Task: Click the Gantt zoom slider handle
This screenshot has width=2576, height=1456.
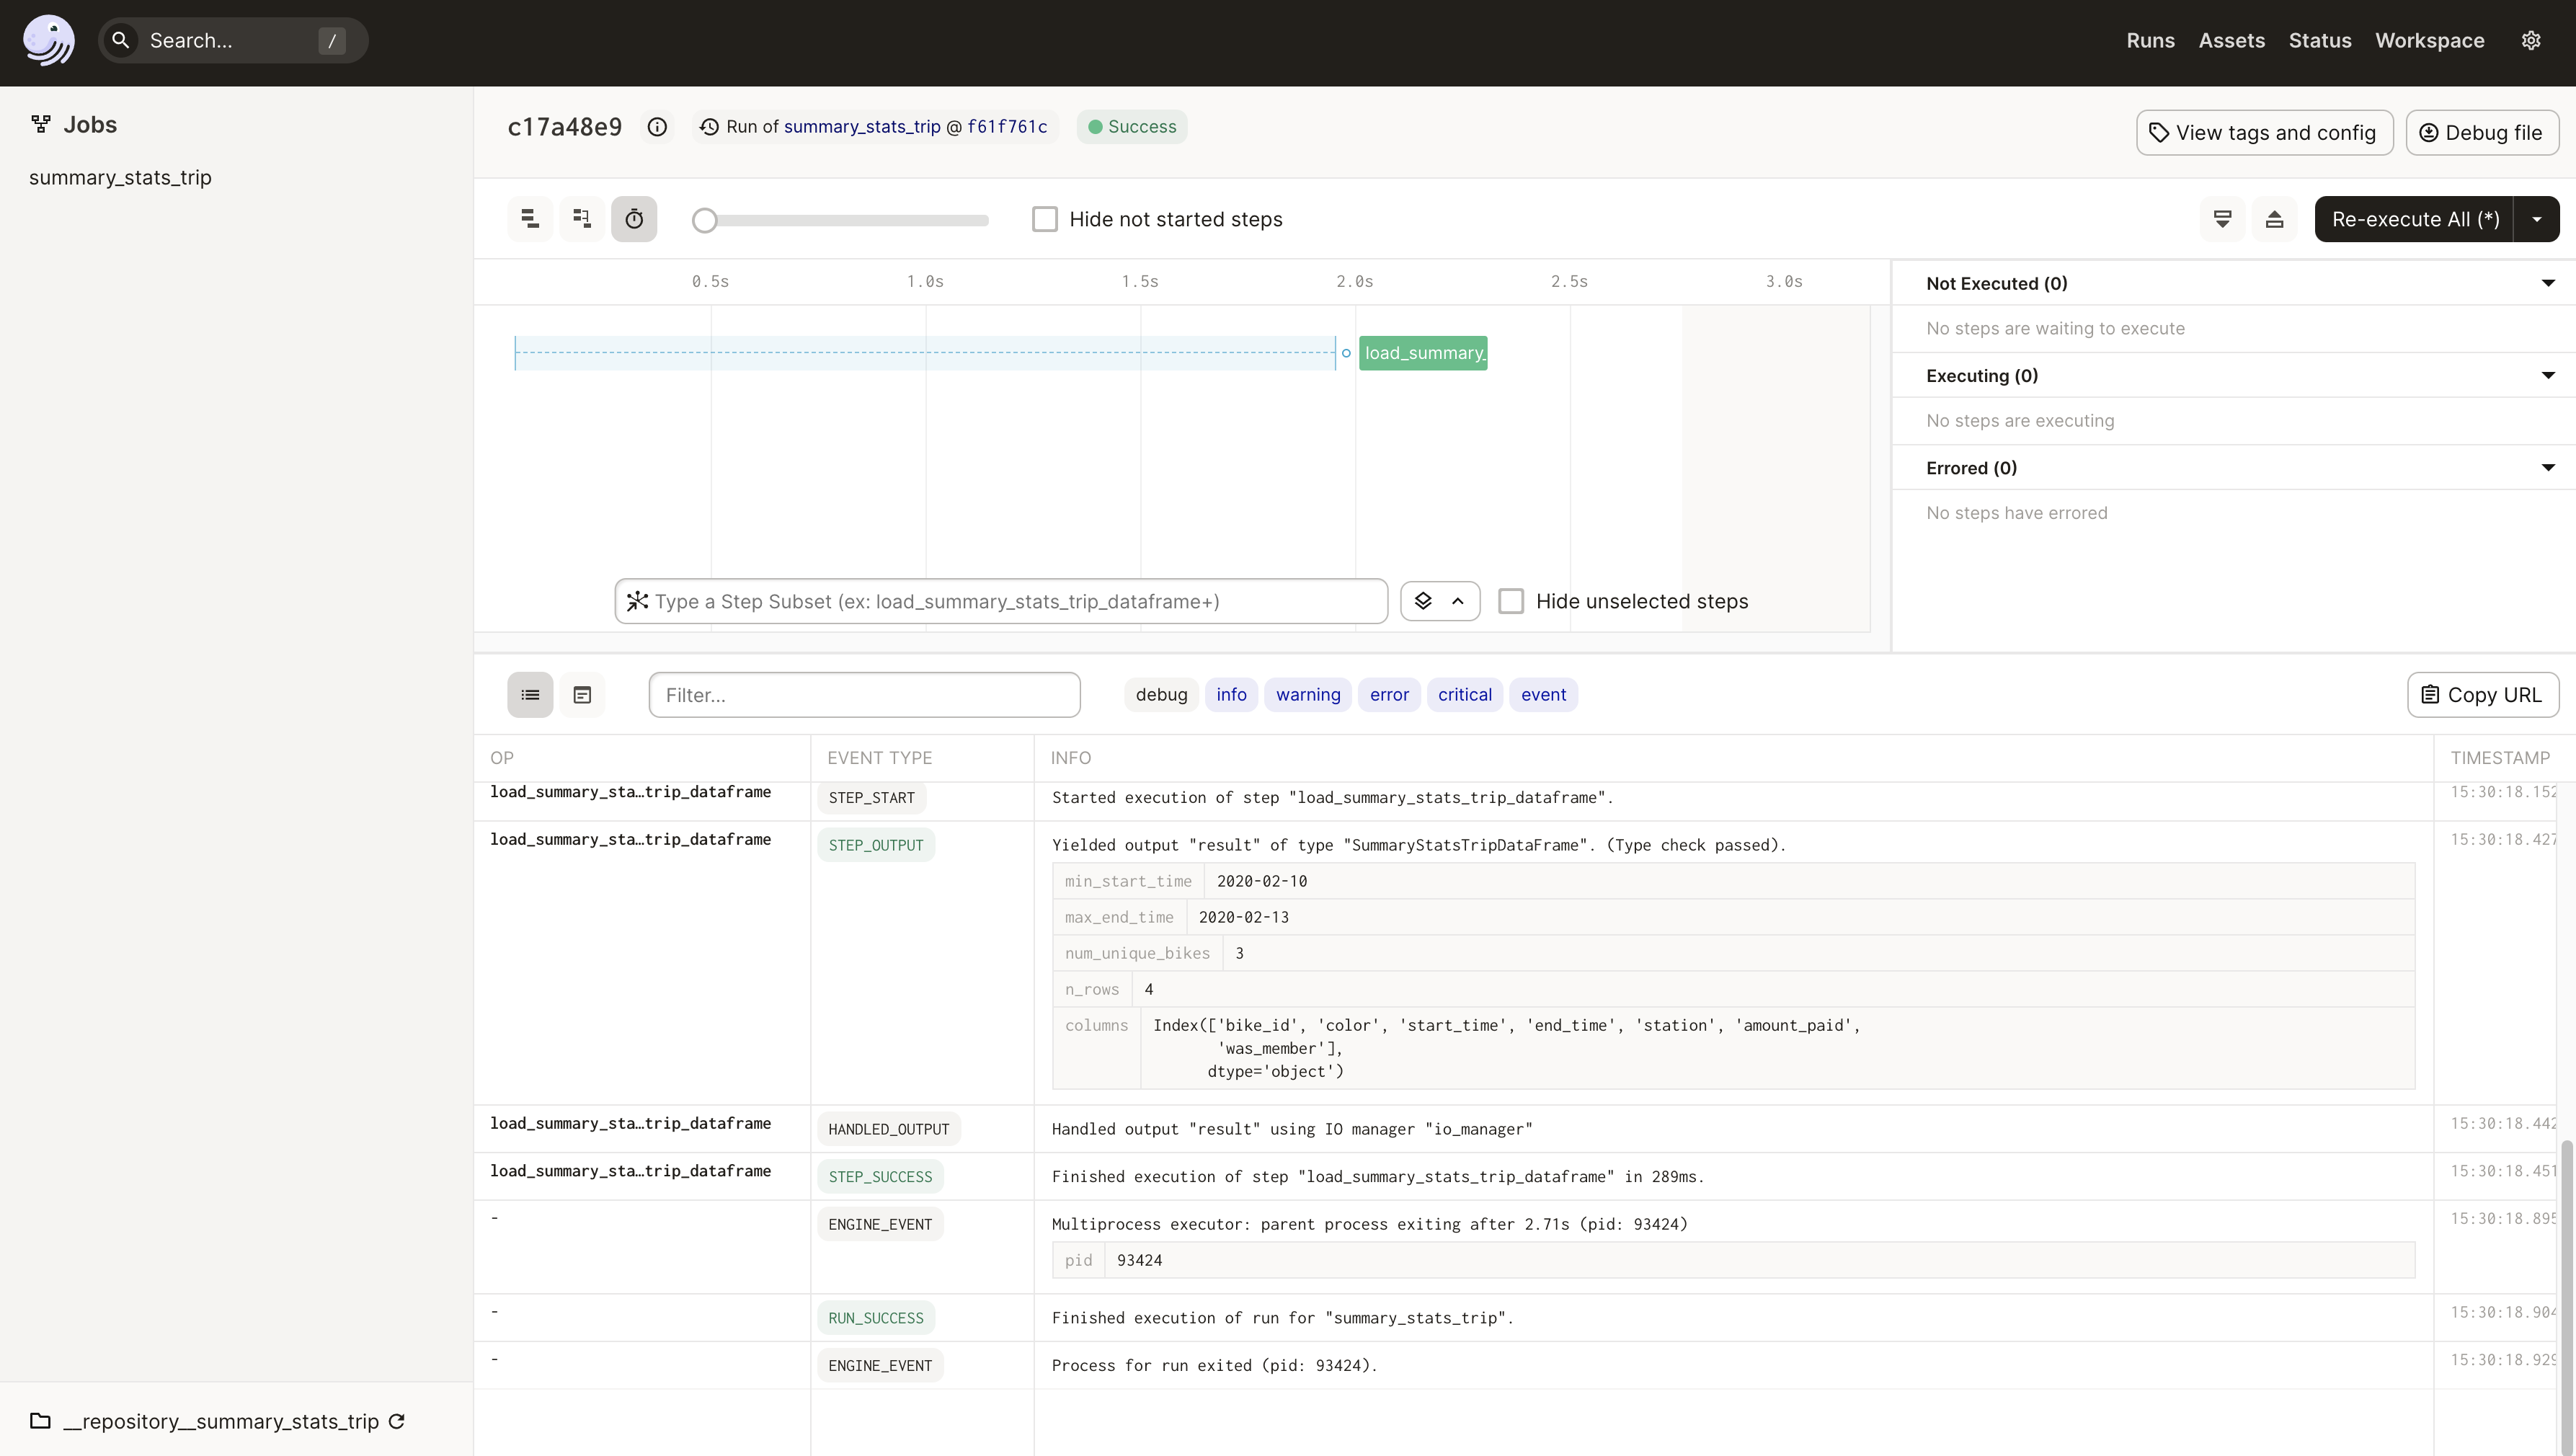Action: pos(705,220)
